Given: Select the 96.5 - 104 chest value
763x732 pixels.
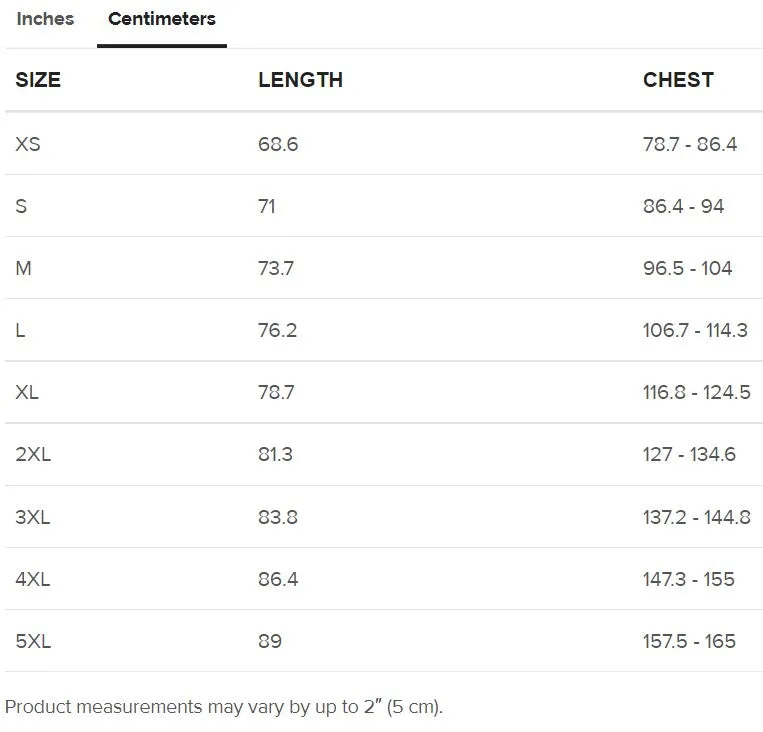Looking at the screenshot, I should click(x=688, y=268).
